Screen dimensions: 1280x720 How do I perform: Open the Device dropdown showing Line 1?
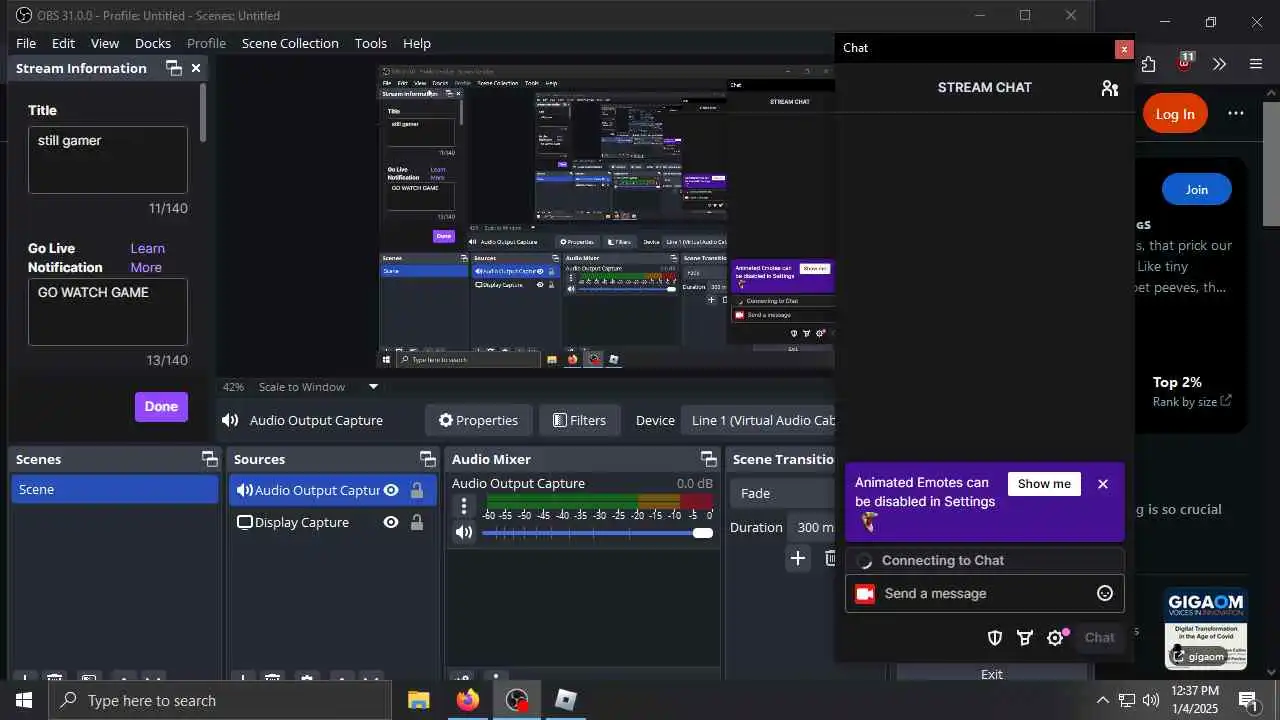tap(760, 420)
